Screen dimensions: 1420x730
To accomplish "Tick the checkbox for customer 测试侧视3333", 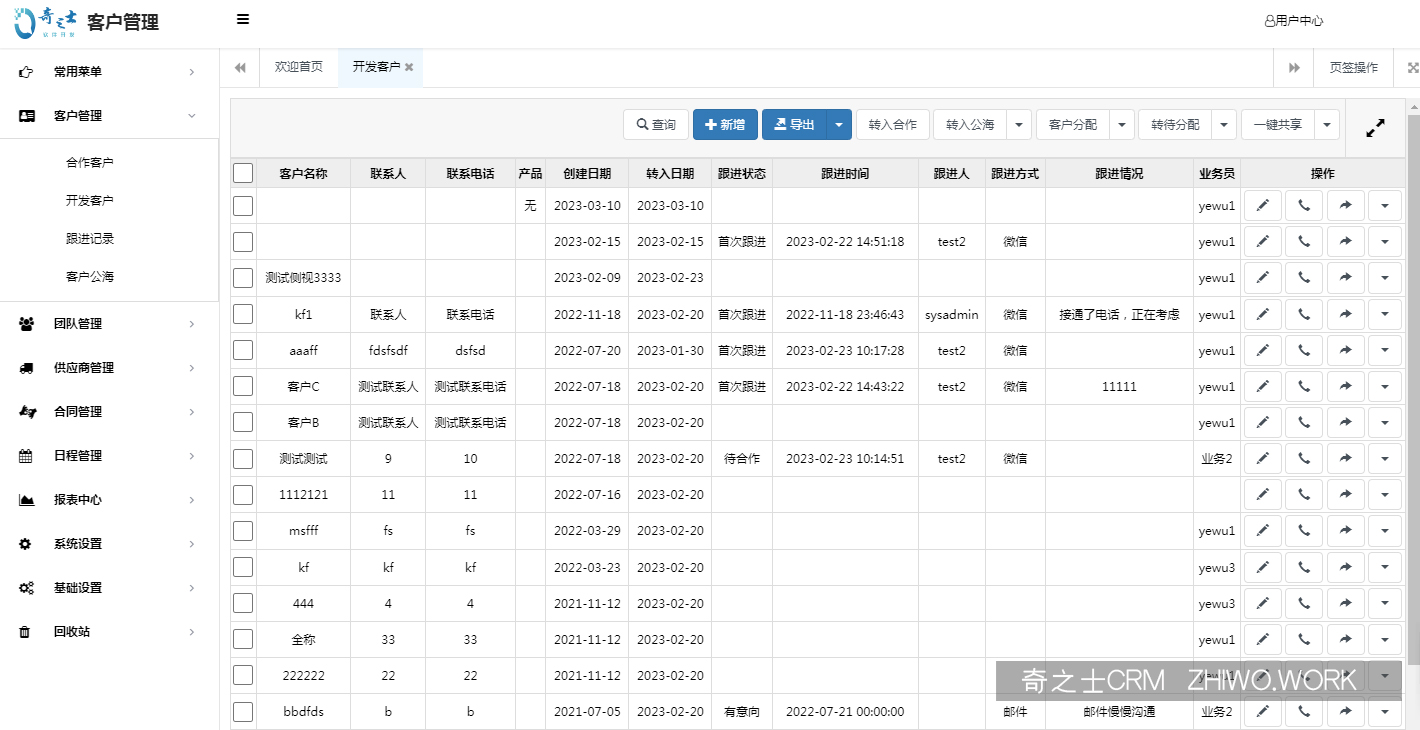I will tap(242, 277).
